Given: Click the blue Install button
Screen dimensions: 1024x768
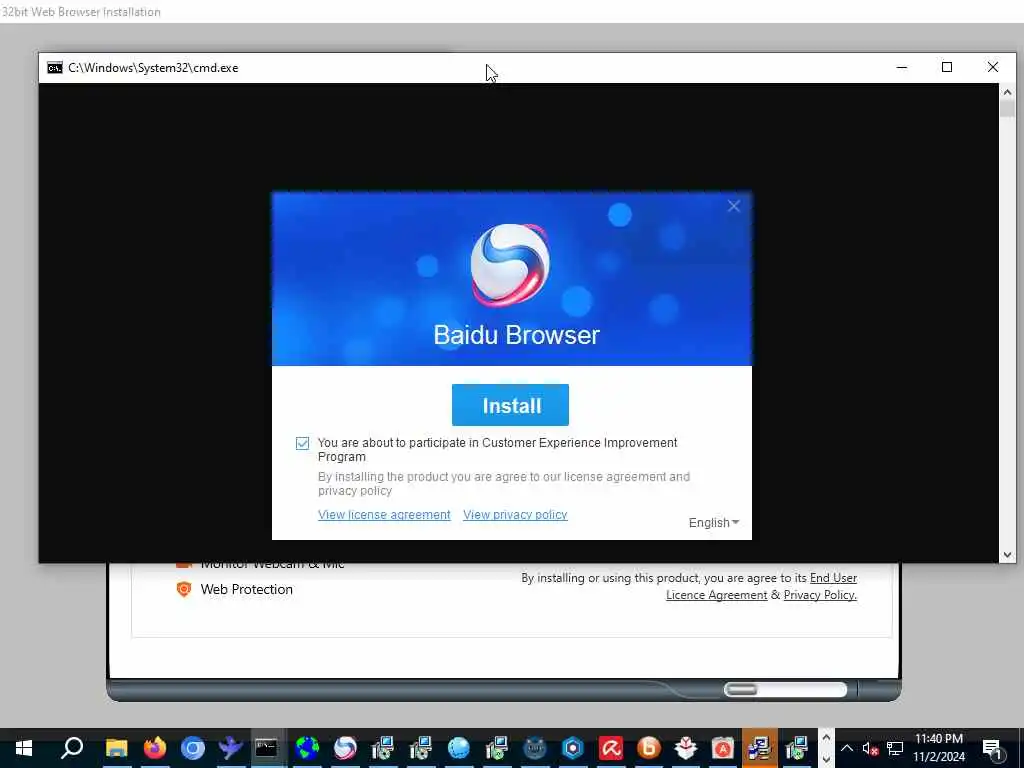Looking at the screenshot, I should [510, 405].
